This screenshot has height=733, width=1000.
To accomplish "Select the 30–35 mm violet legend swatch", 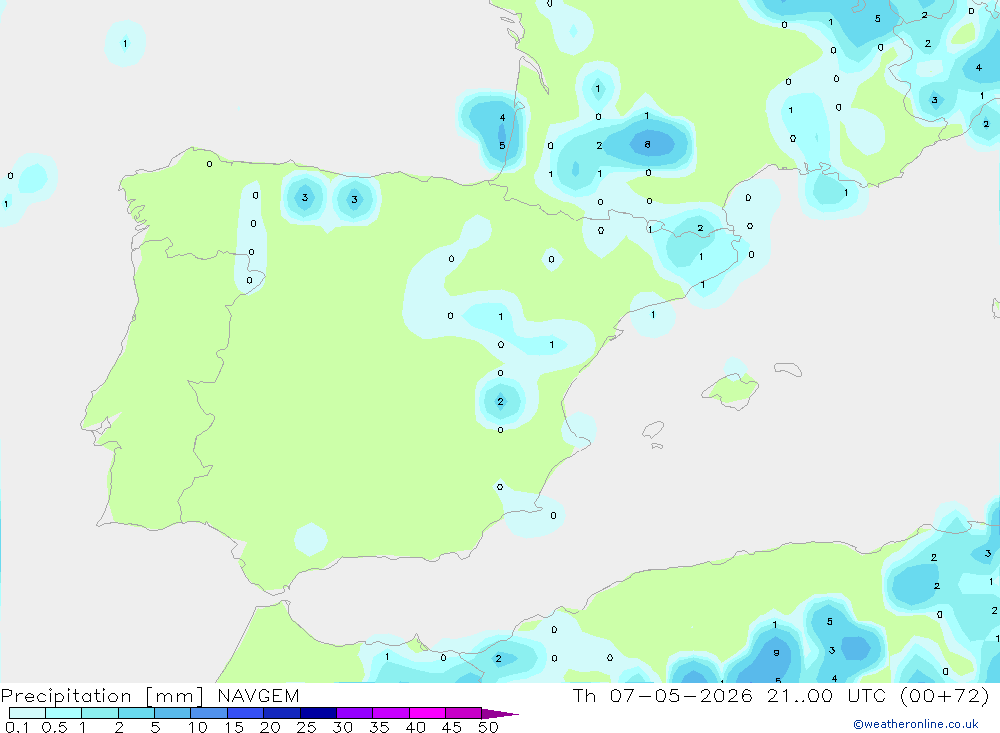I will point(355,713).
